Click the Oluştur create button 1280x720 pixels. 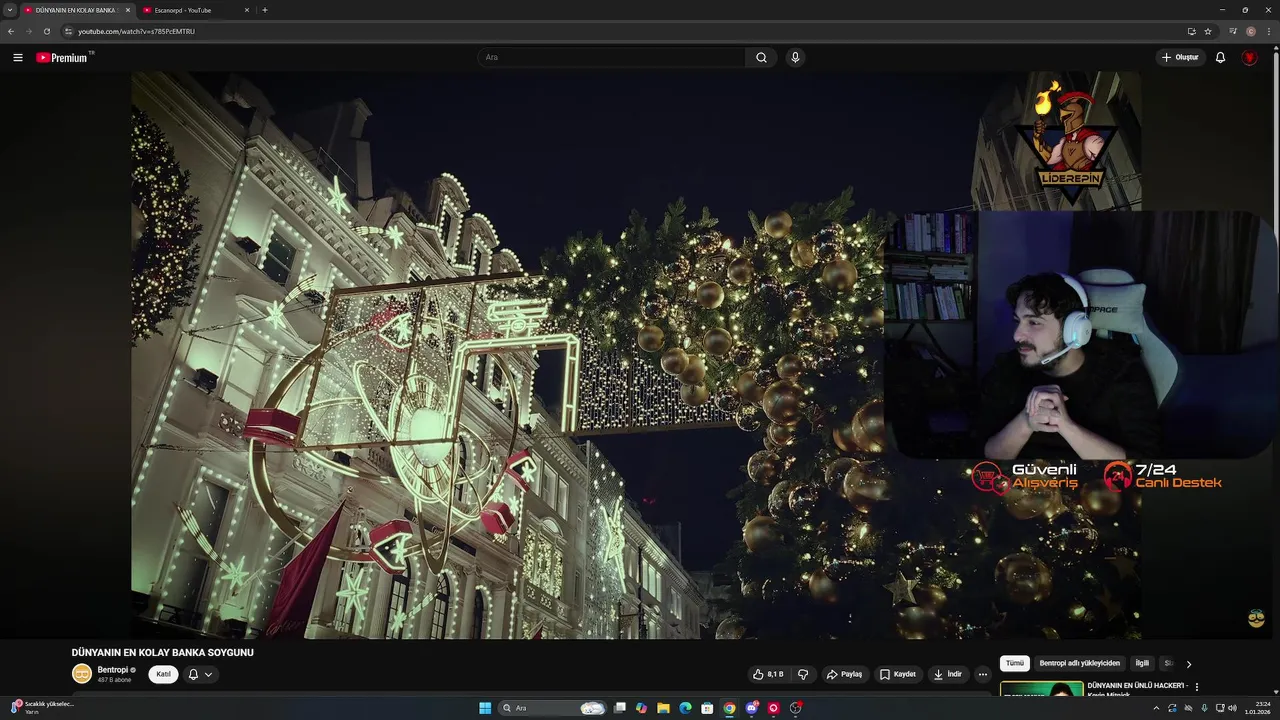[1180, 57]
